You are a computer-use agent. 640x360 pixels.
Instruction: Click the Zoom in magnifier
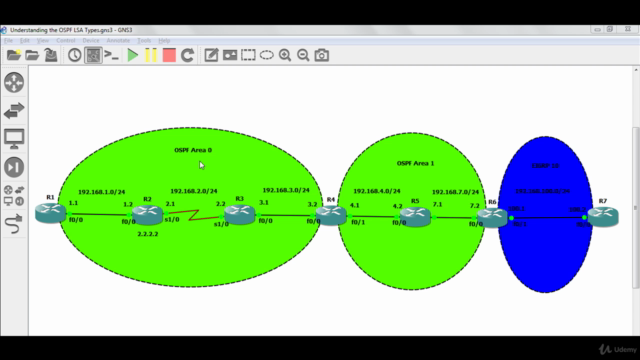click(x=285, y=55)
